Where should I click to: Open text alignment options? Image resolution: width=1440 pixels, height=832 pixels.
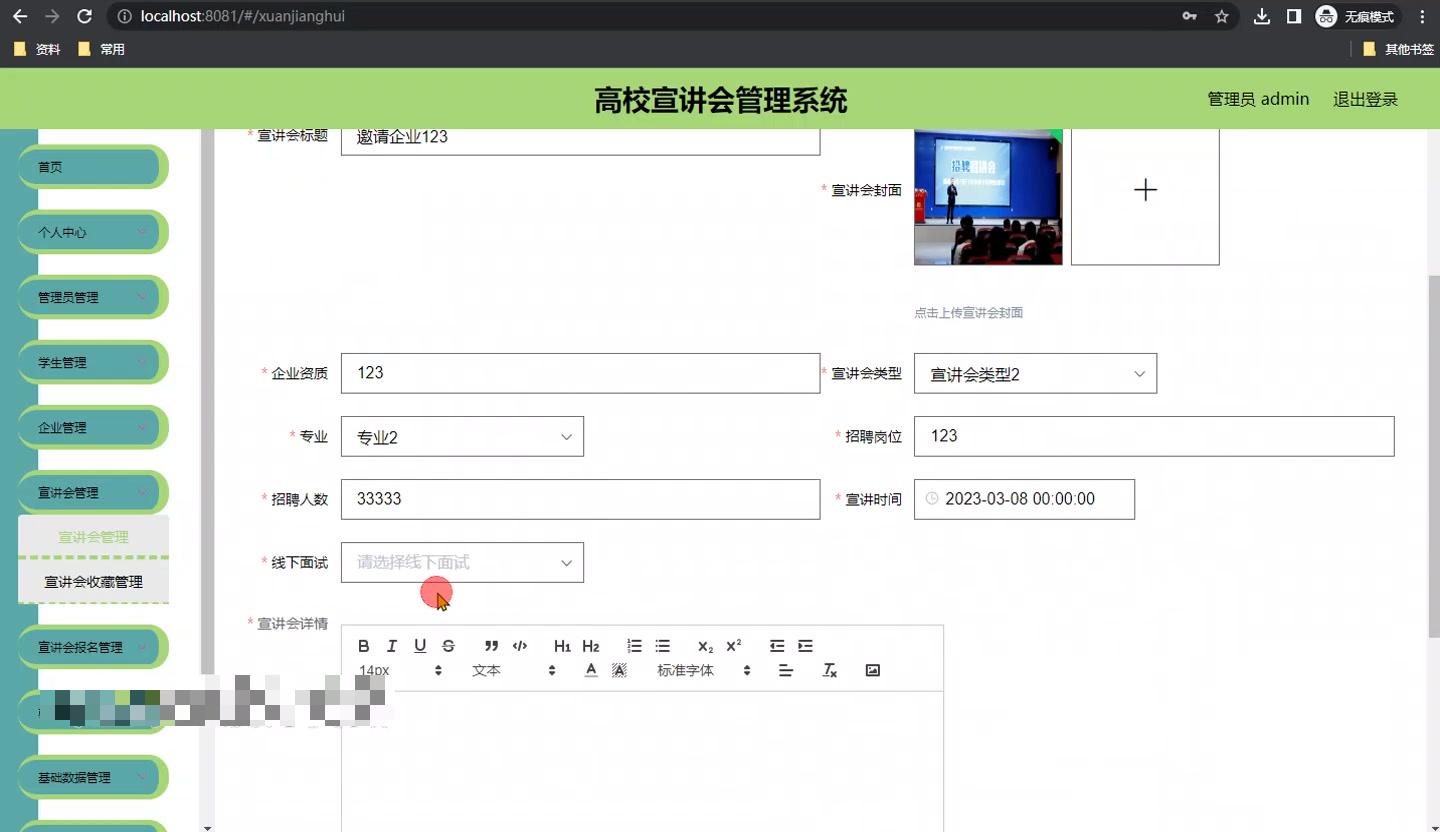coord(786,670)
